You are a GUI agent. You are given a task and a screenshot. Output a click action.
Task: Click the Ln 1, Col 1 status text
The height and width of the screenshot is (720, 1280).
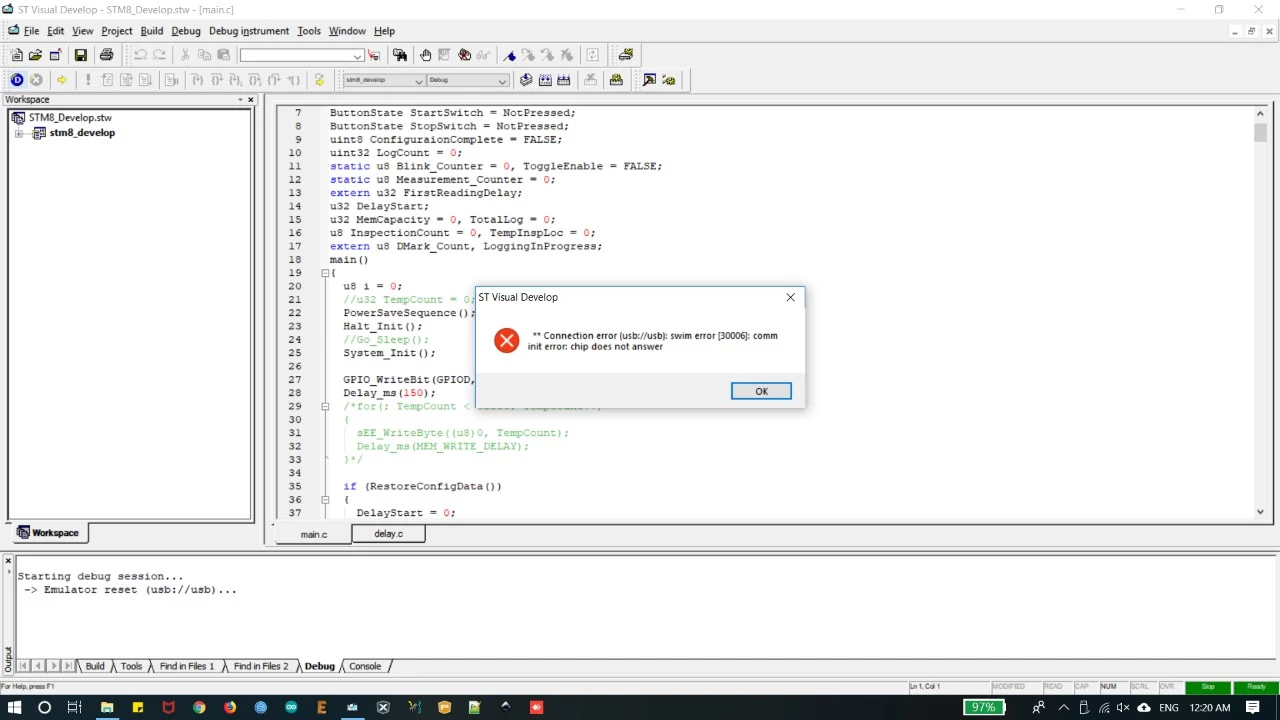coord(925,687)
